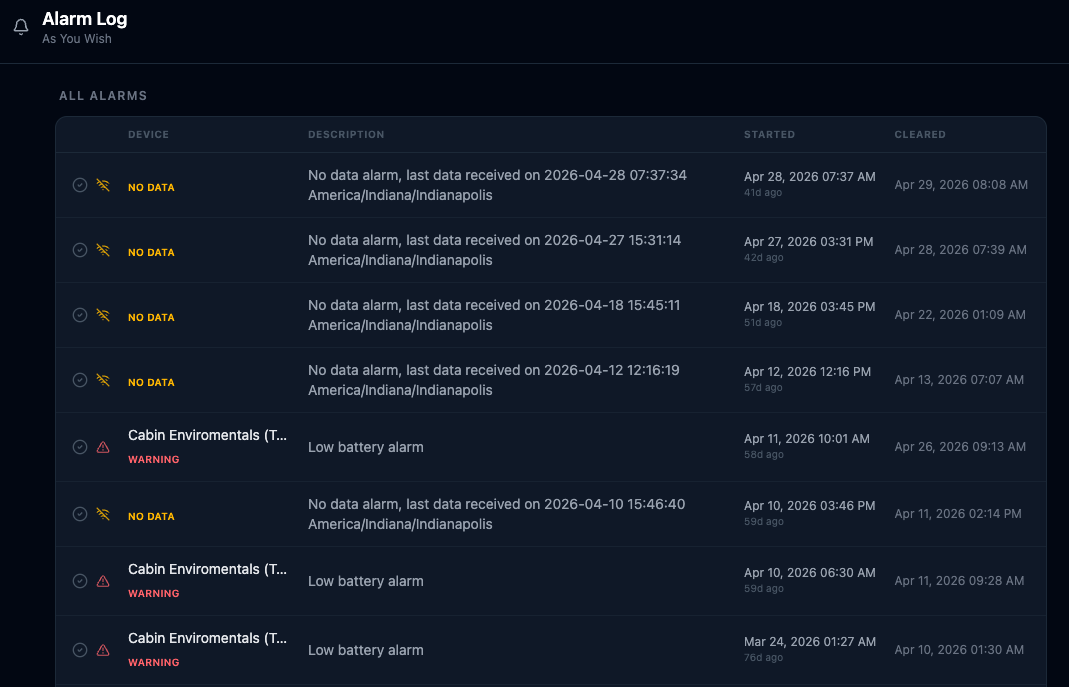Click the As You Wish subtitle
This screenshot has height=687, width=1069.
pos(77,39)
